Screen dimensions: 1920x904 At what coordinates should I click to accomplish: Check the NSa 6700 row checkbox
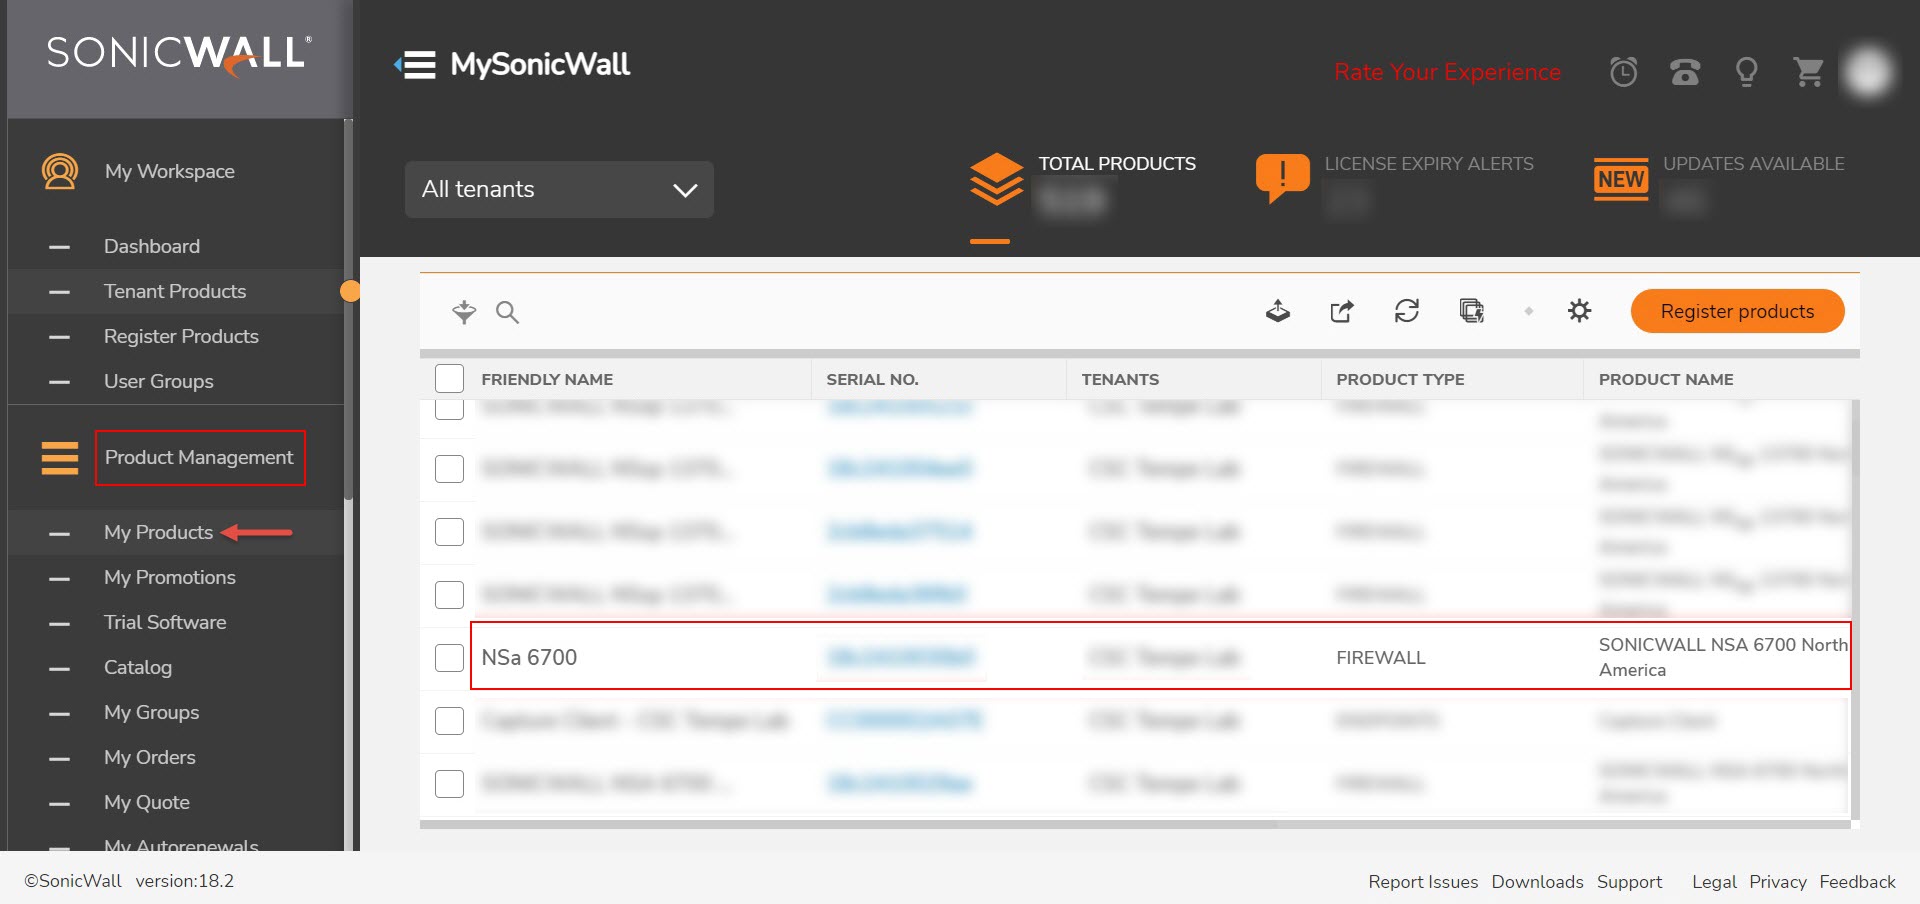click(450, 657)
